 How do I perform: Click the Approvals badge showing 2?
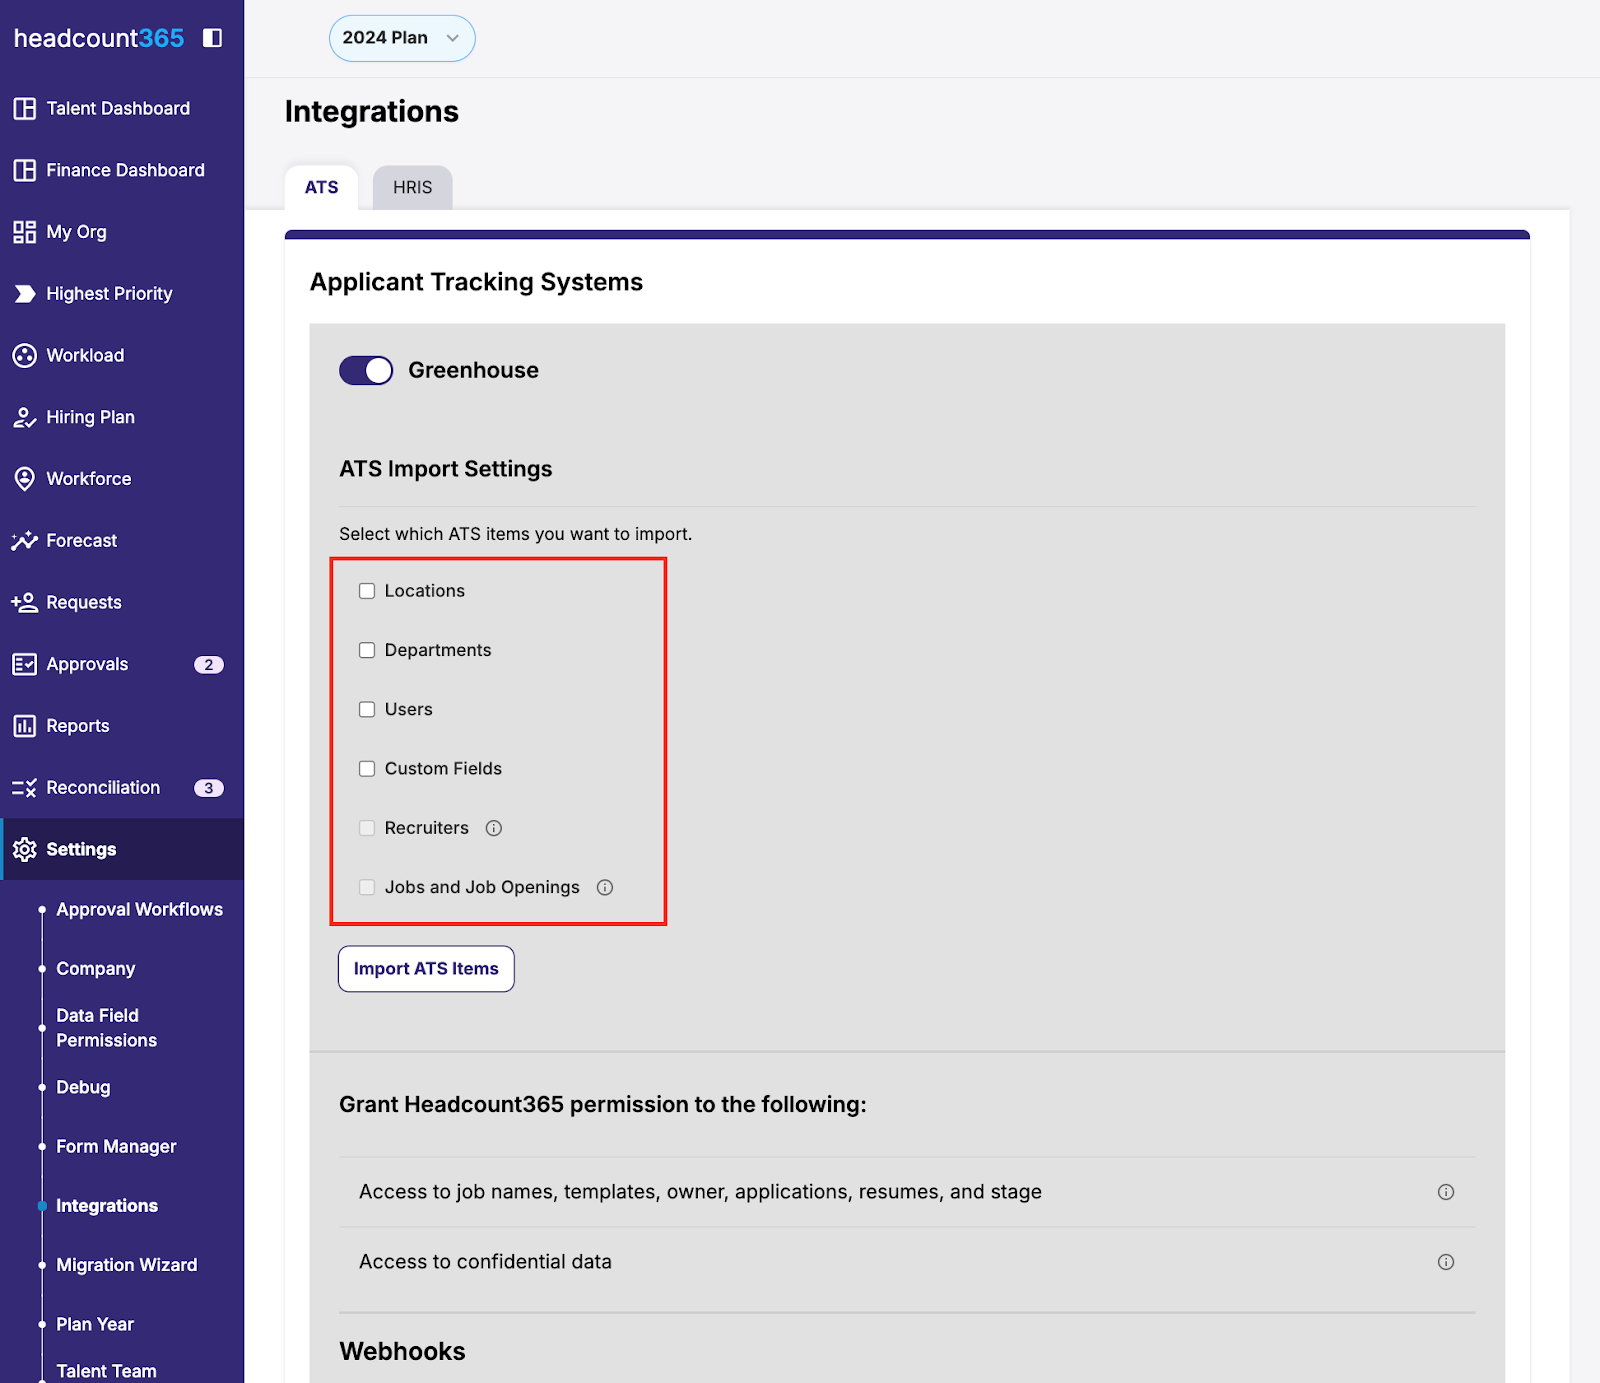click(209, 665)
